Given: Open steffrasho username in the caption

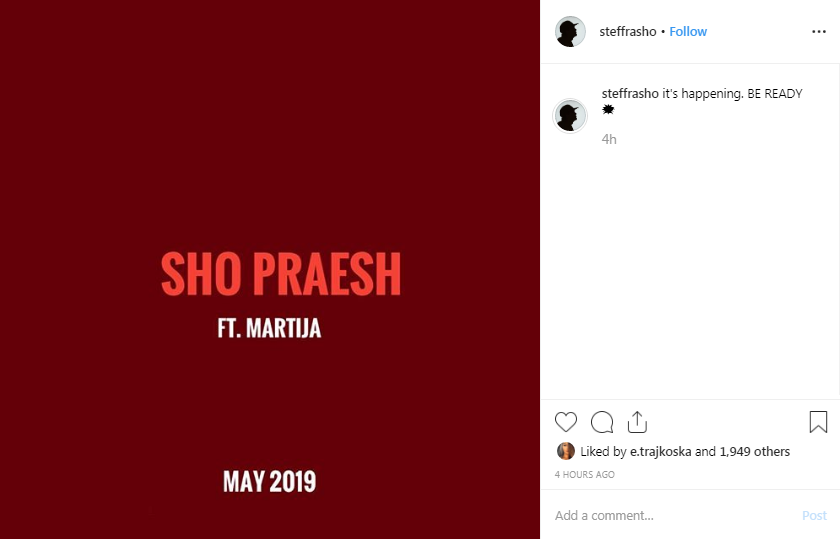Looking at the screenshot, I should pyautogui.click(x=630, y=94).
